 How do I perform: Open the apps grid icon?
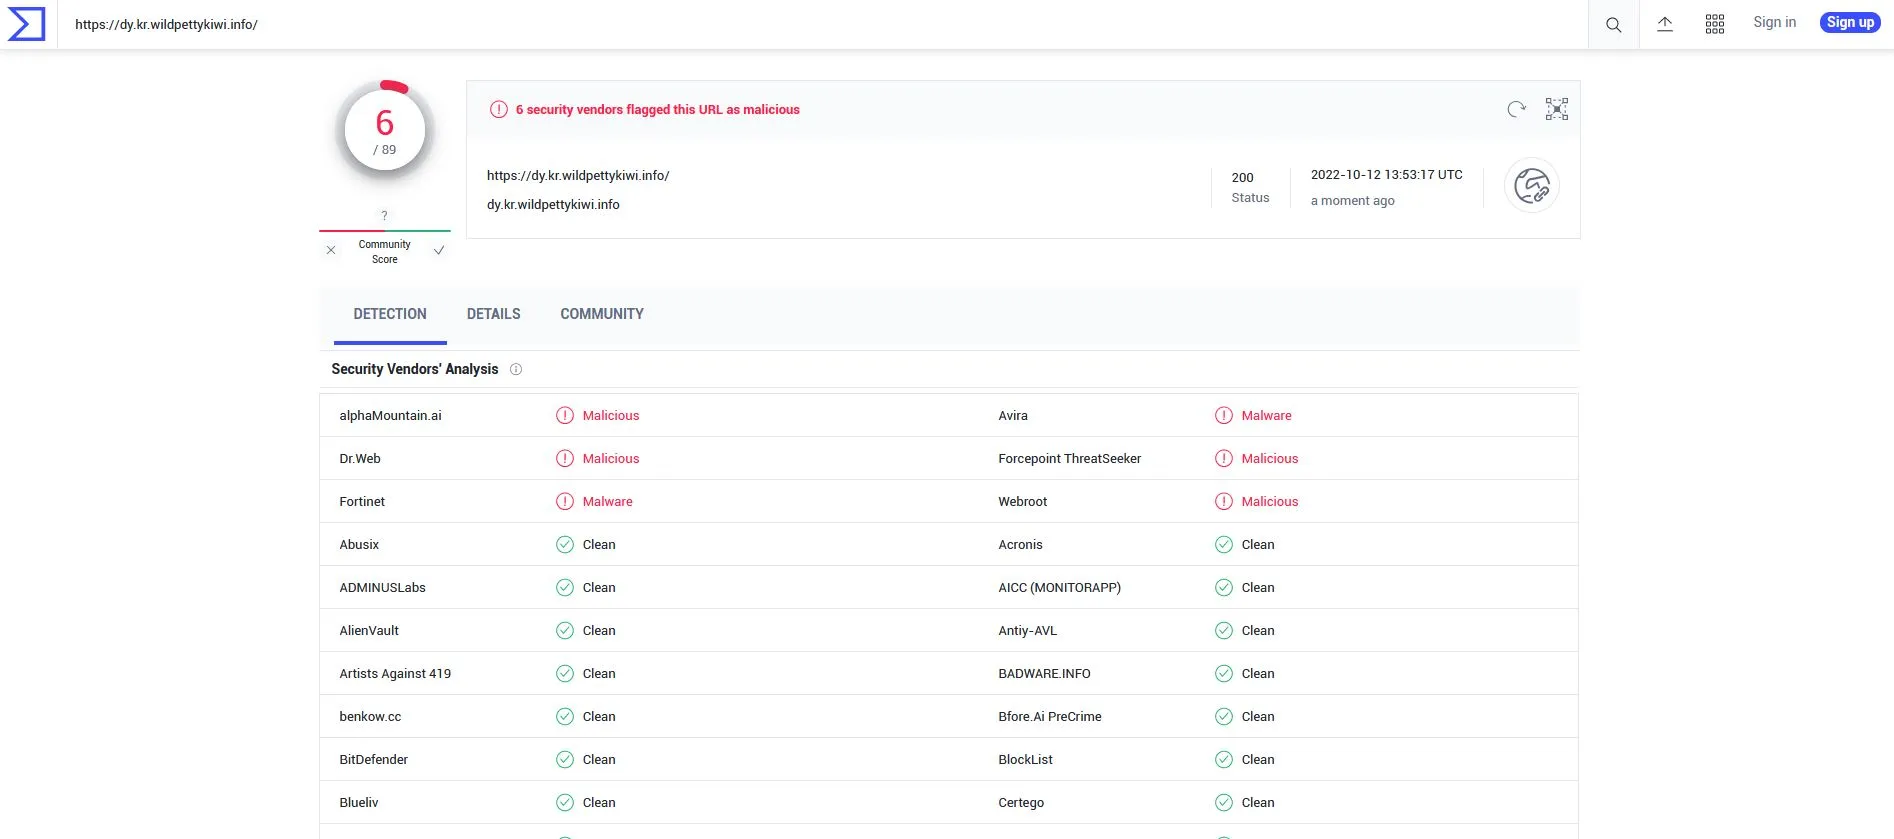coord(1715,24)
